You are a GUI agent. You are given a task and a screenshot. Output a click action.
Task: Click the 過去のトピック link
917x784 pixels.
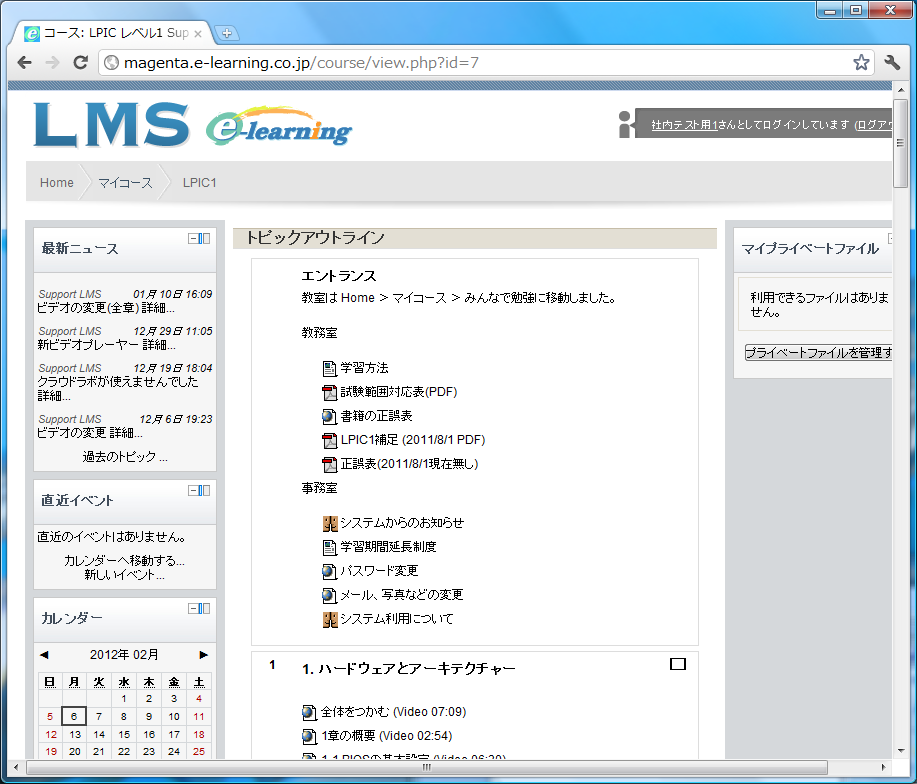pyautogui.click(x=125, y=457)
